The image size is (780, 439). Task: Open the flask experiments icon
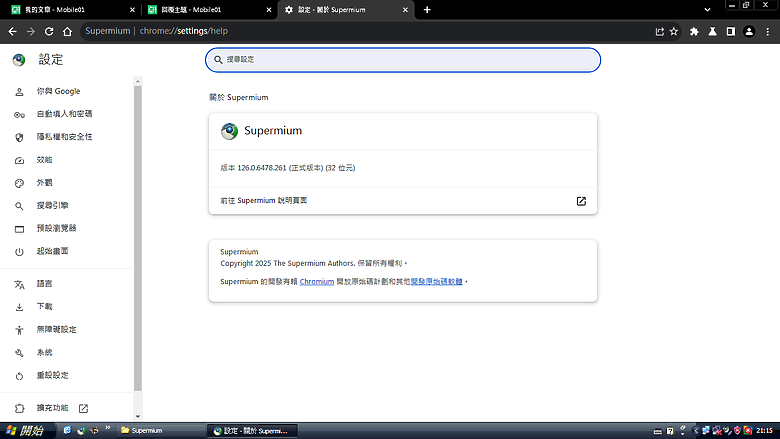712,31
